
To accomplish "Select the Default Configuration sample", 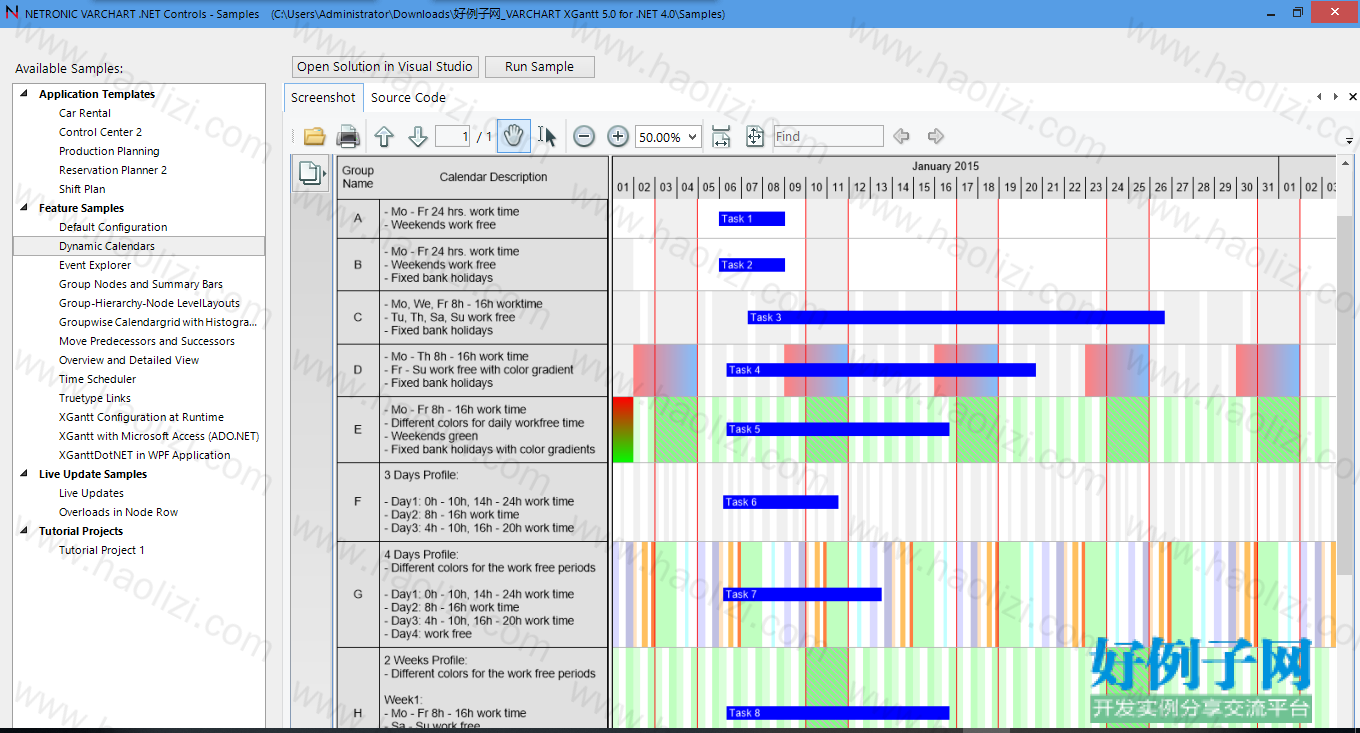I will click(x=113, y=227).
